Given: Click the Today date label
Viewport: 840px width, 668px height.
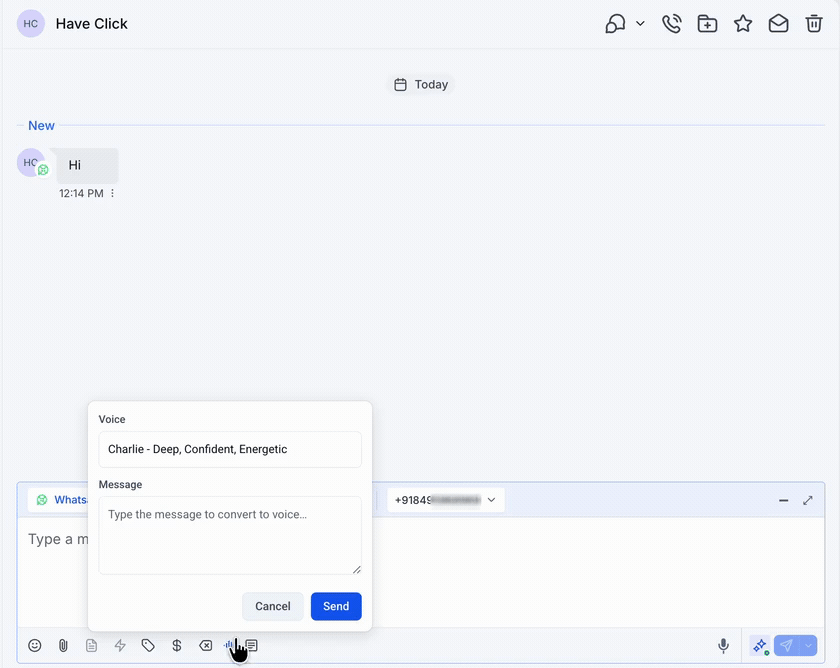Looking at the screenshot, I should [421, 85].
